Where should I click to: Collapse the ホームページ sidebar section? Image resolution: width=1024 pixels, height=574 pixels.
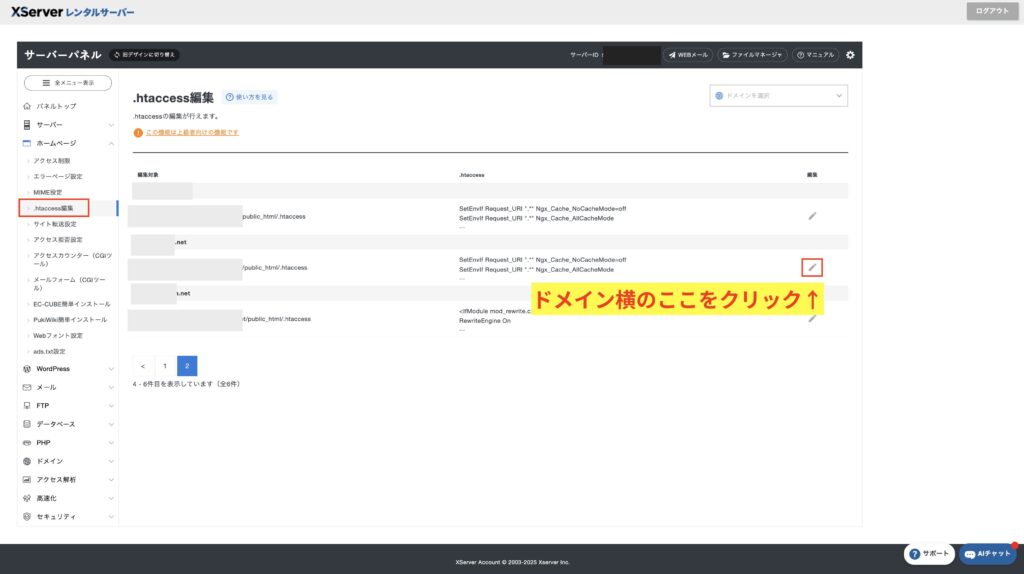click(68, 143)
